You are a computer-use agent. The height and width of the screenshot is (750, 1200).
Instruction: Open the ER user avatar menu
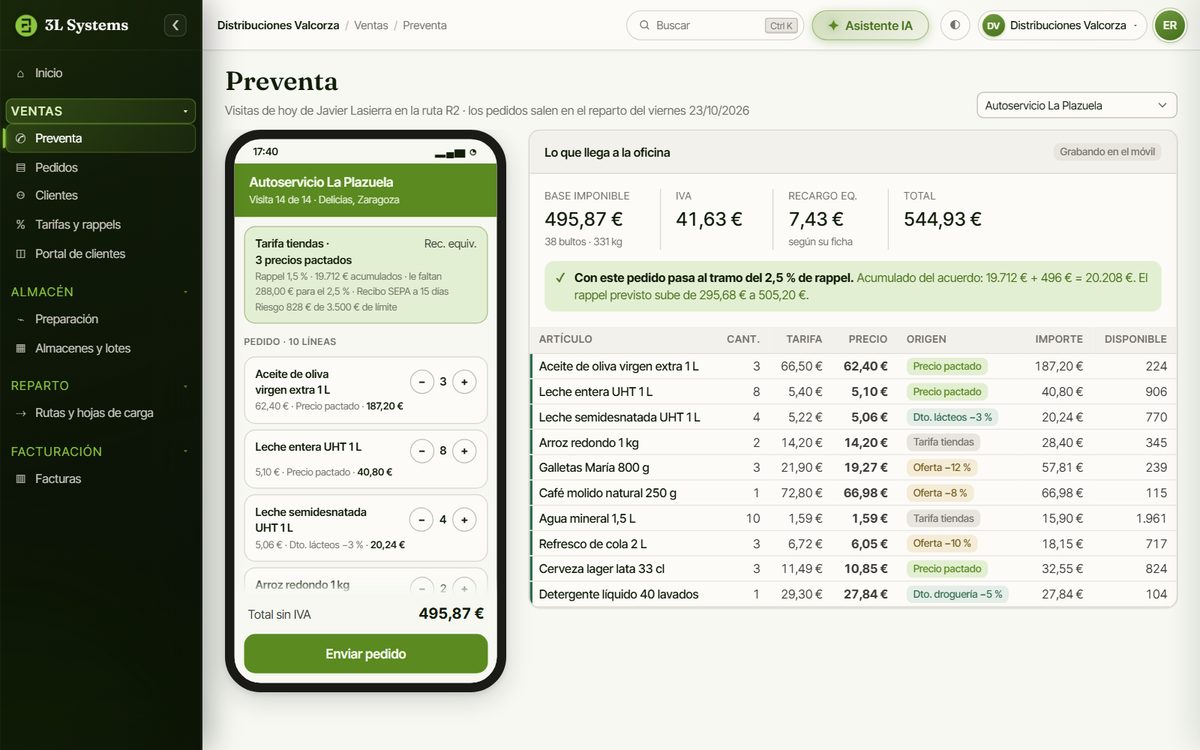[x=1169, y=25]
